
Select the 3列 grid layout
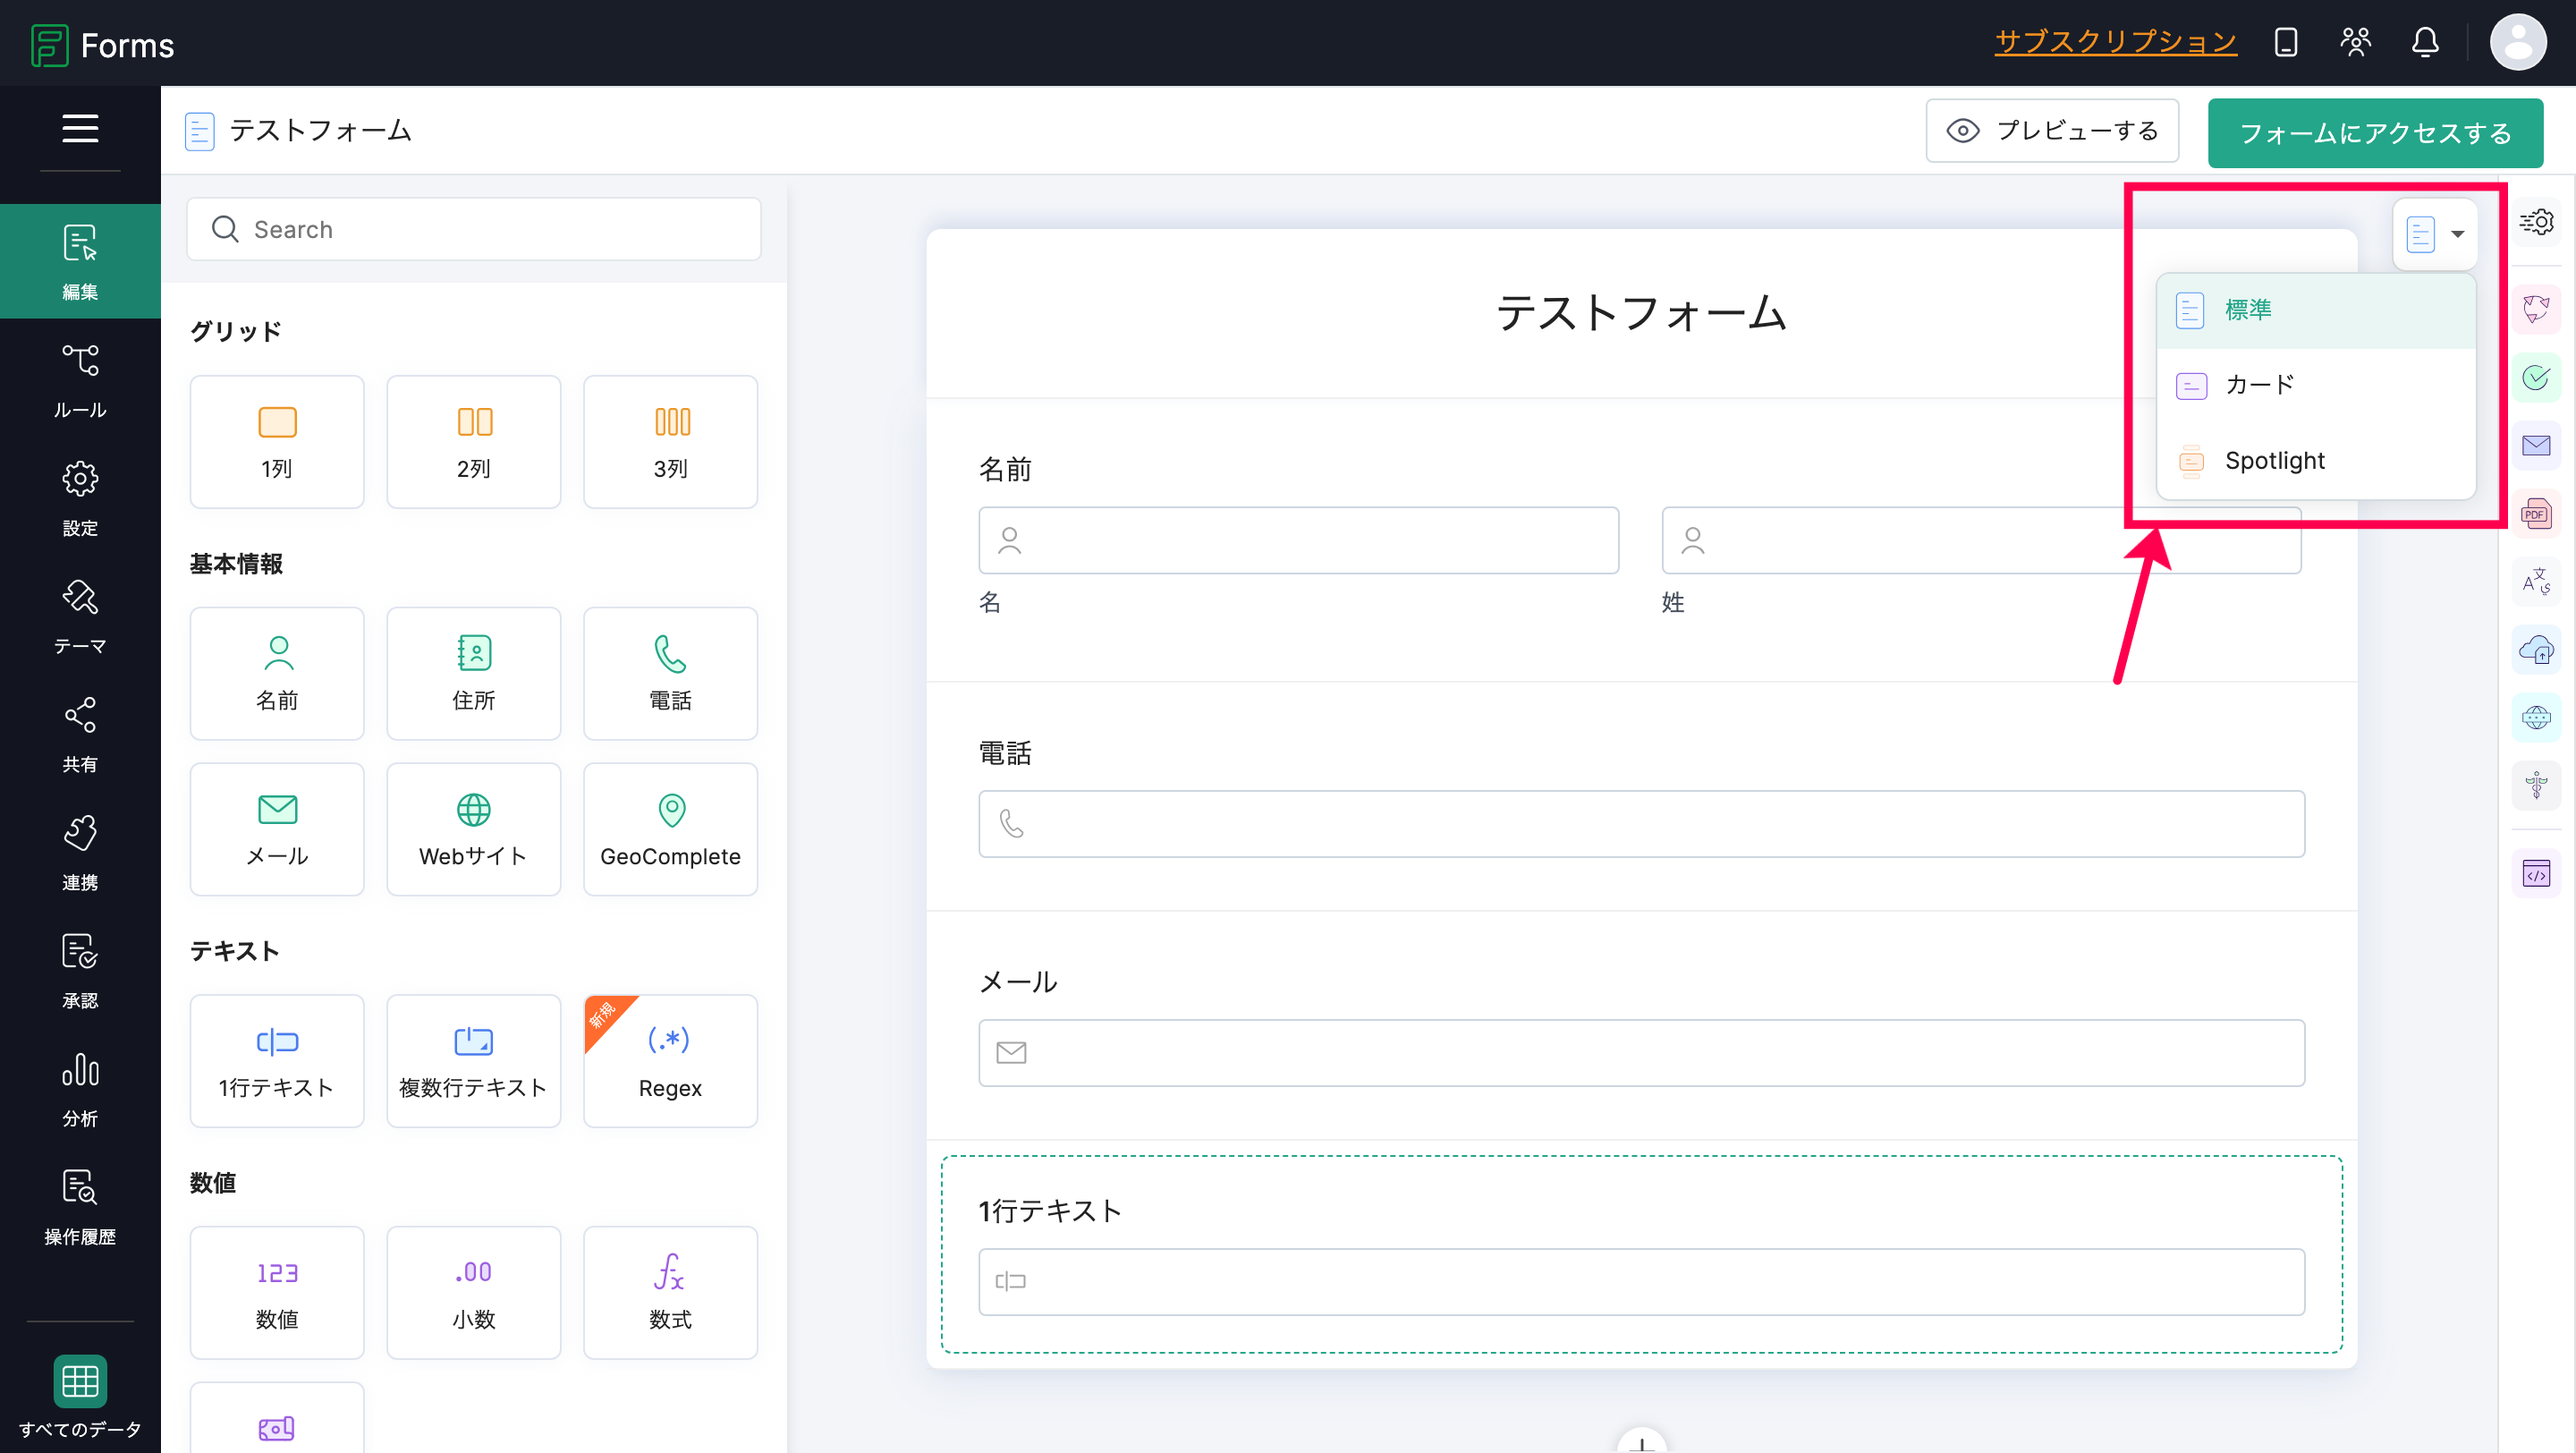pos(670,441)
